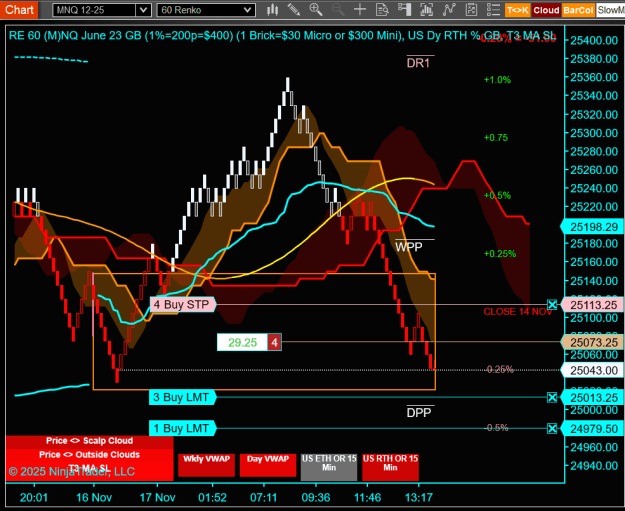Cancel the 1 Buy LMT order X
Image resolution: width=625 pixels, height=511 pixels.
point(552,428)
